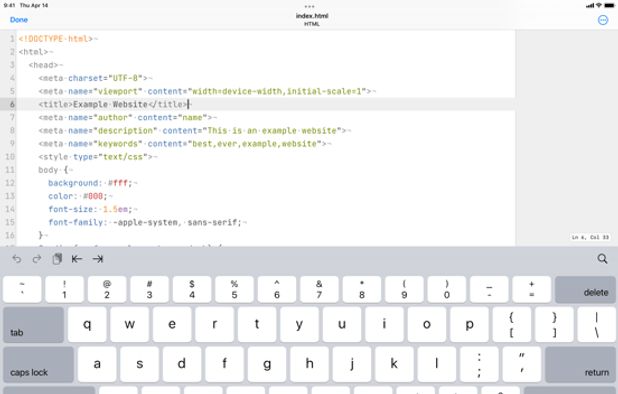618x394 pixels.
Task: Tap the "background: #fff;" CSS line
Action: (x=90, y=183)
